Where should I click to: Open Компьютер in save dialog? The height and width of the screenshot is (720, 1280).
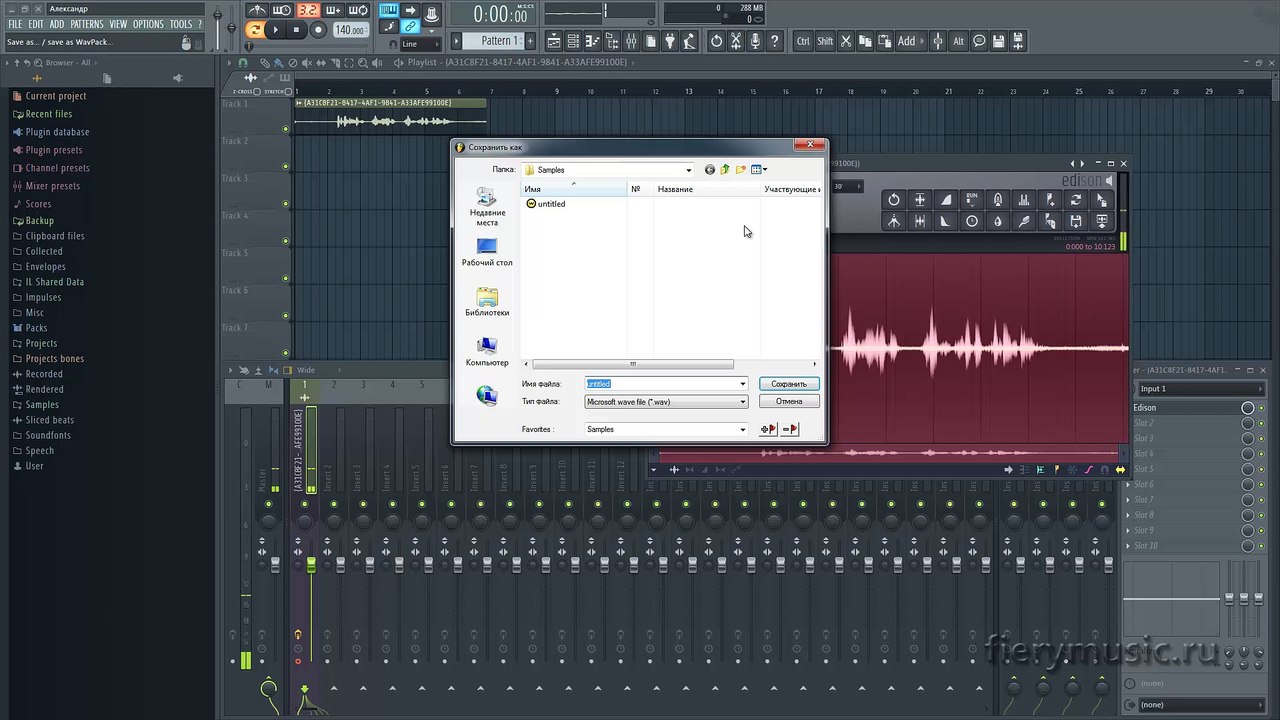pyautogui.click(x=487, y=352)
